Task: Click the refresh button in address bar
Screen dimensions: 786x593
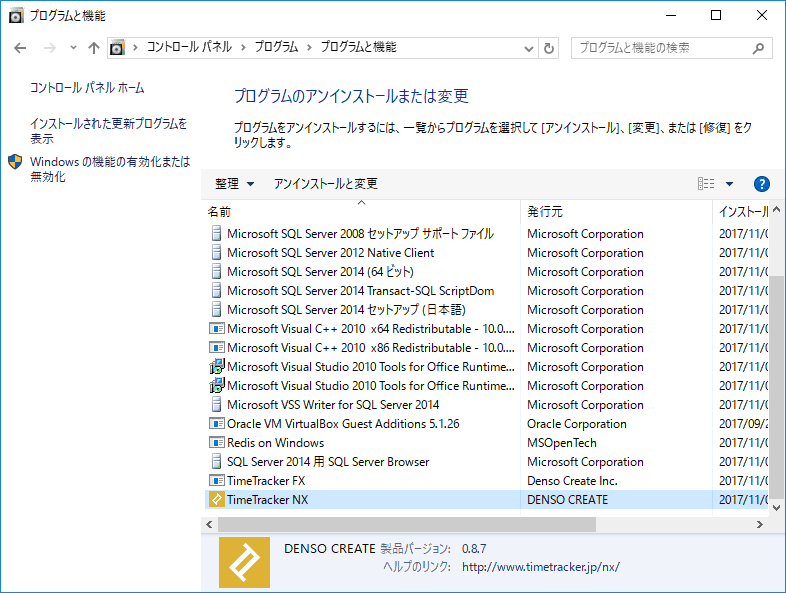Action: point(548,48)
